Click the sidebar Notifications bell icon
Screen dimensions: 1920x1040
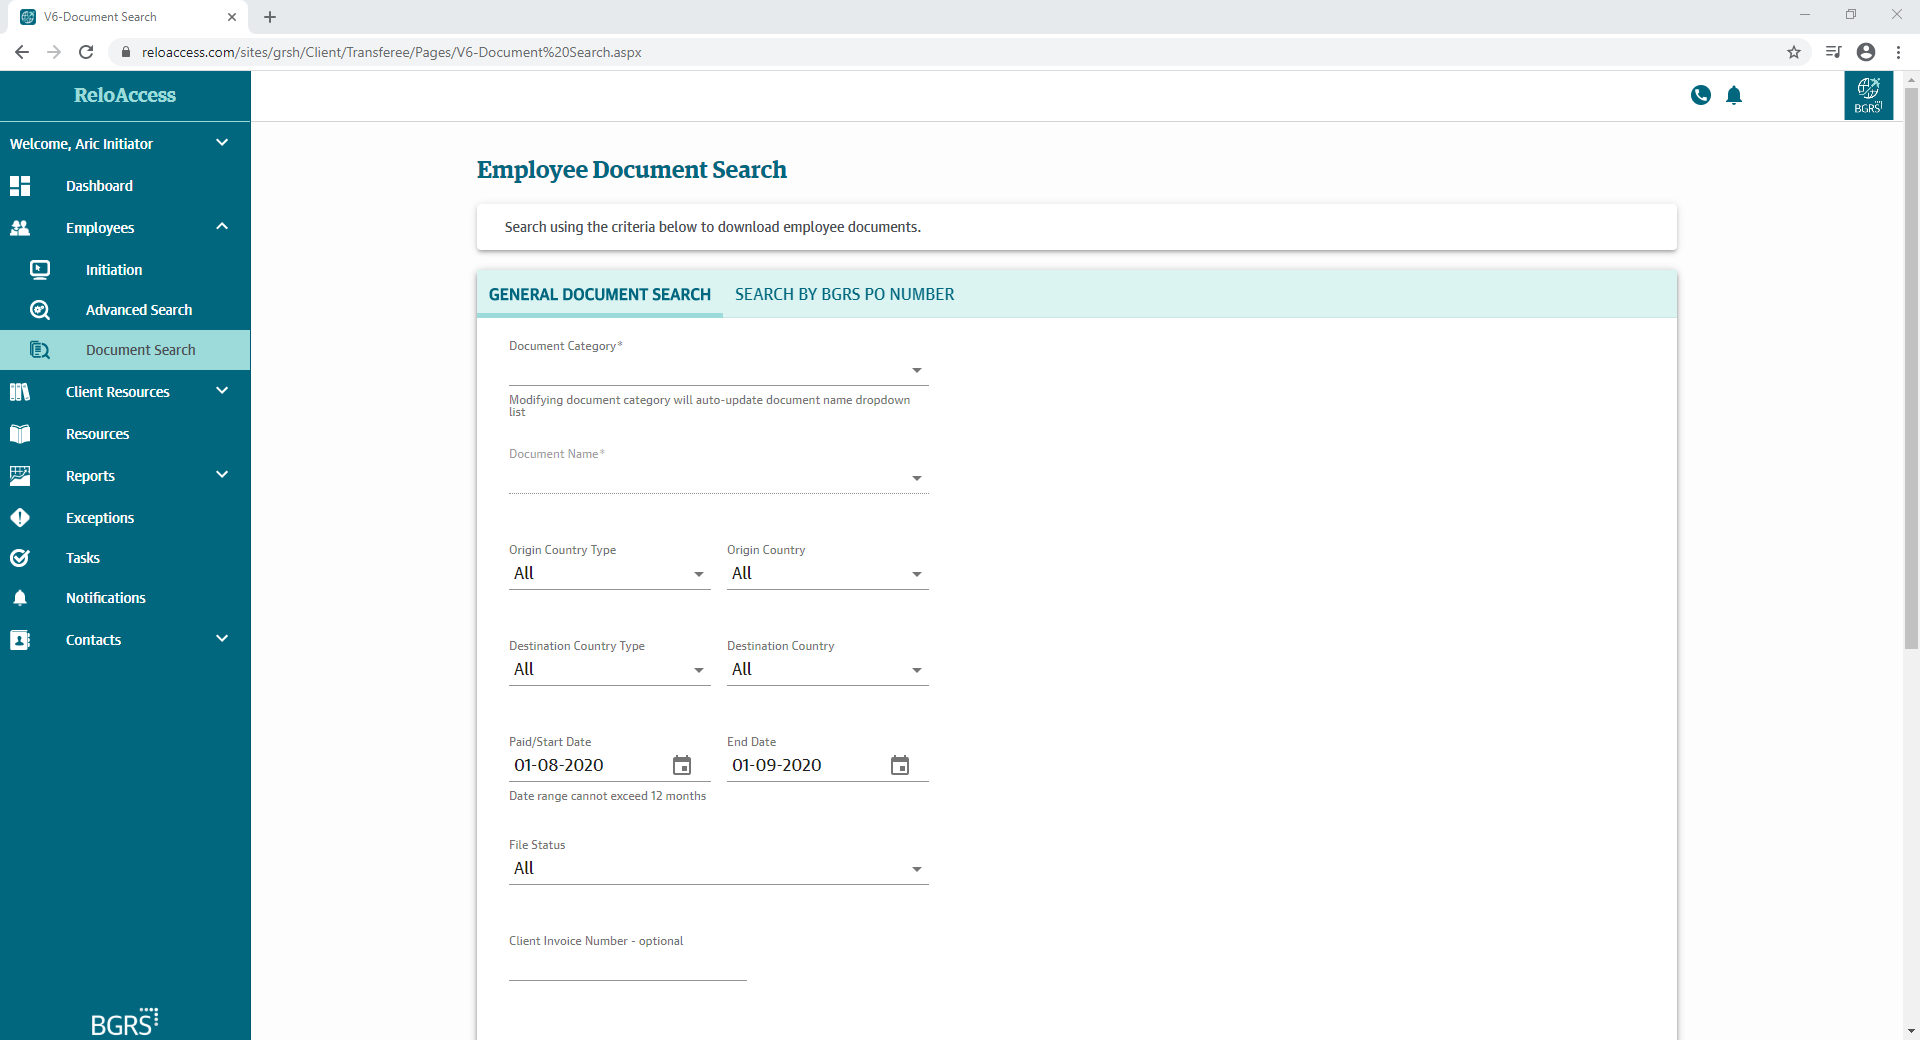(x=20, y=598)
